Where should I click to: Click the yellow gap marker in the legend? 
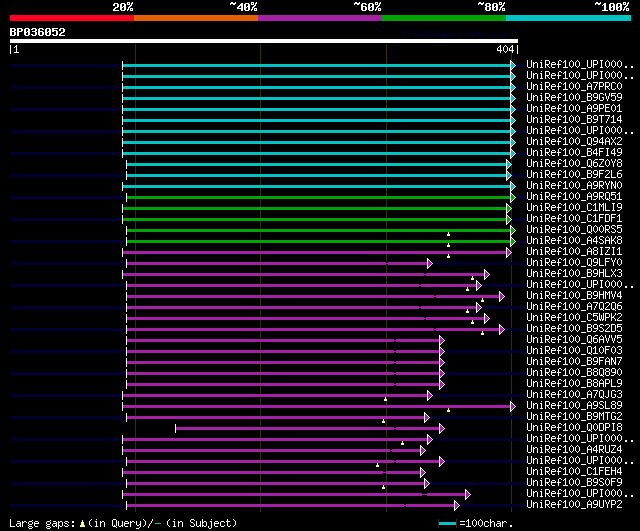[82, 524]
